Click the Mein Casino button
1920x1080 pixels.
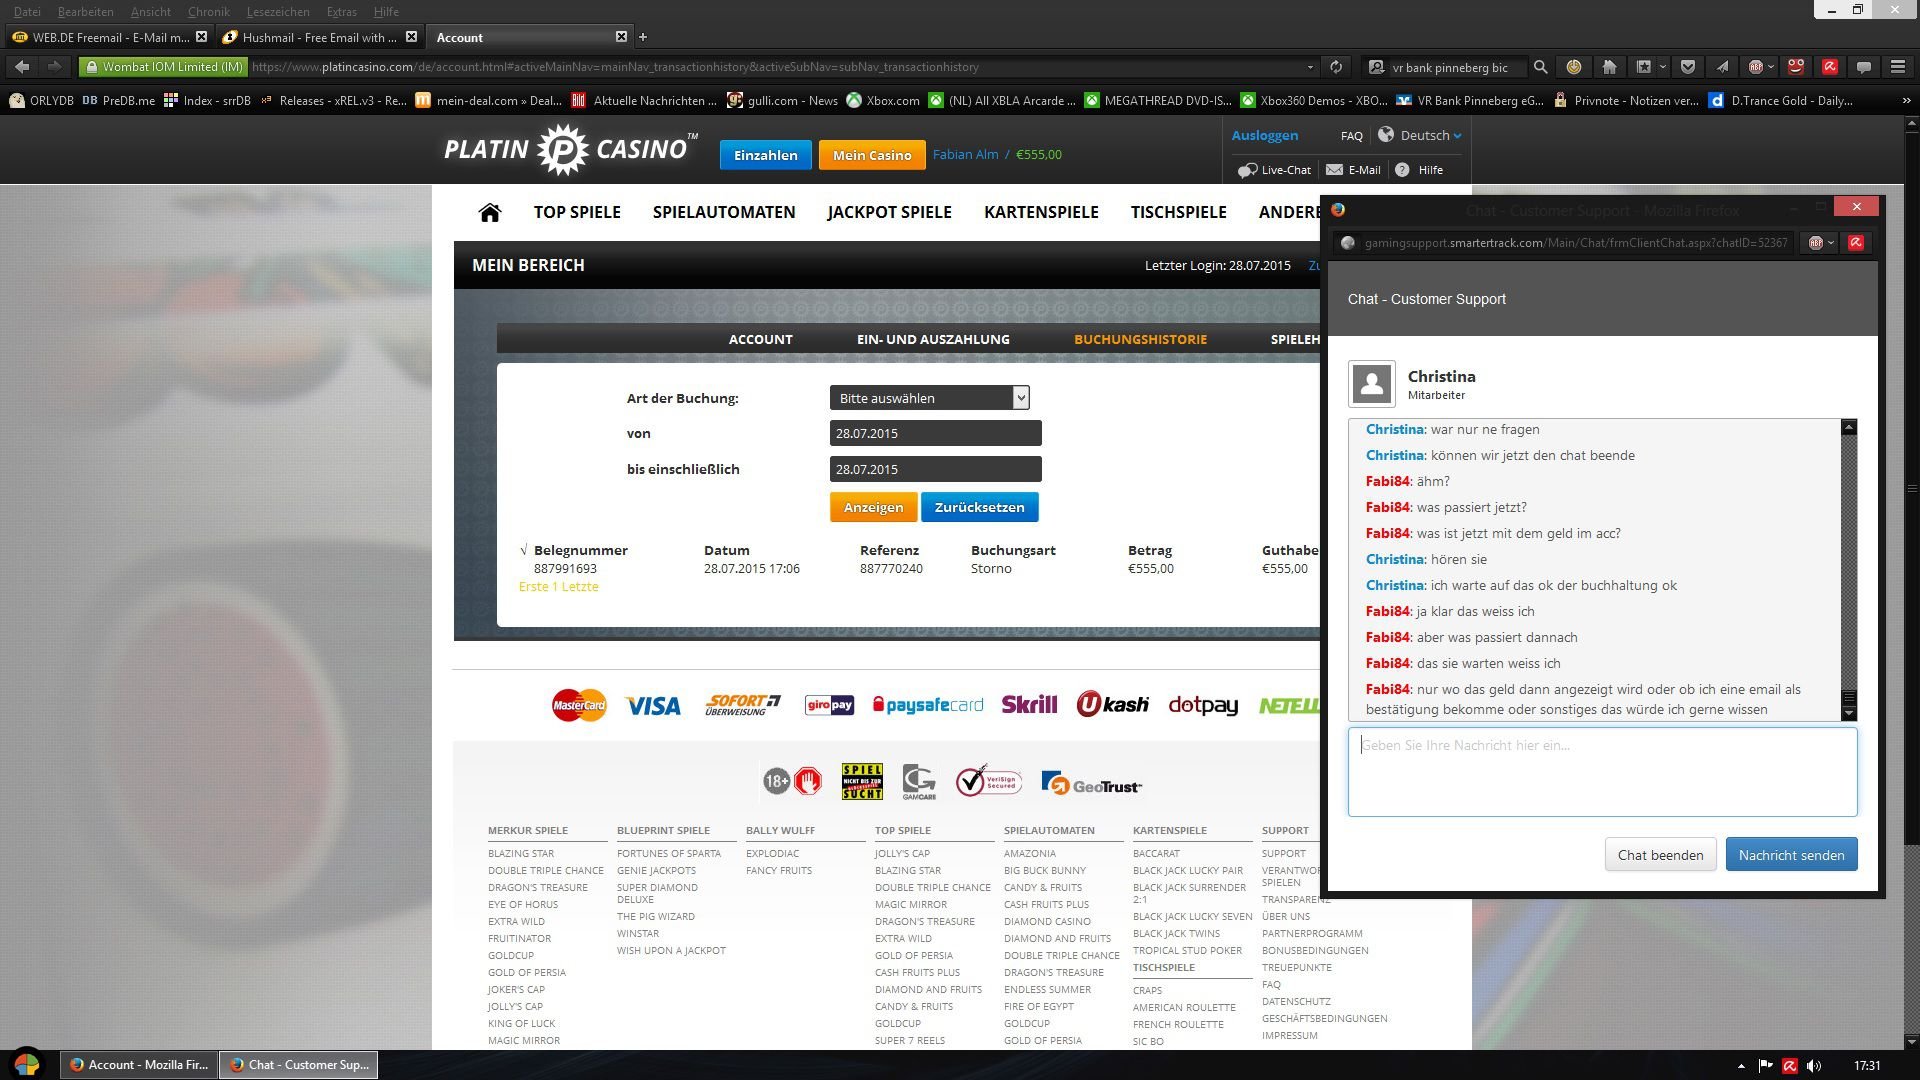(x=872, y=155)
